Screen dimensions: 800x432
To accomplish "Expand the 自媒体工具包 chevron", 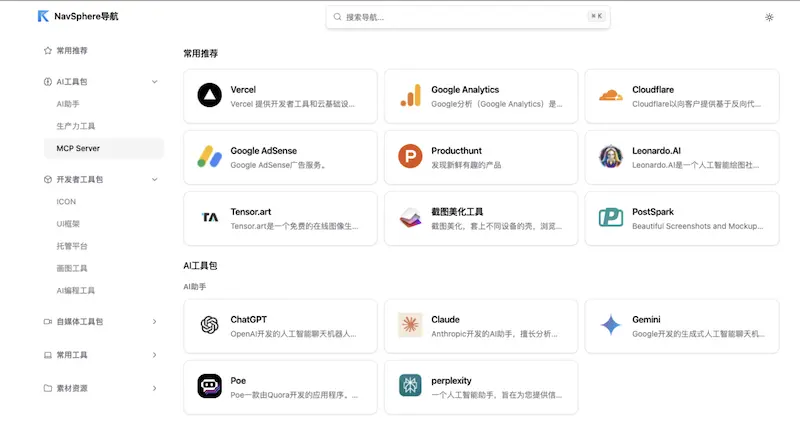I will [155, 322].
